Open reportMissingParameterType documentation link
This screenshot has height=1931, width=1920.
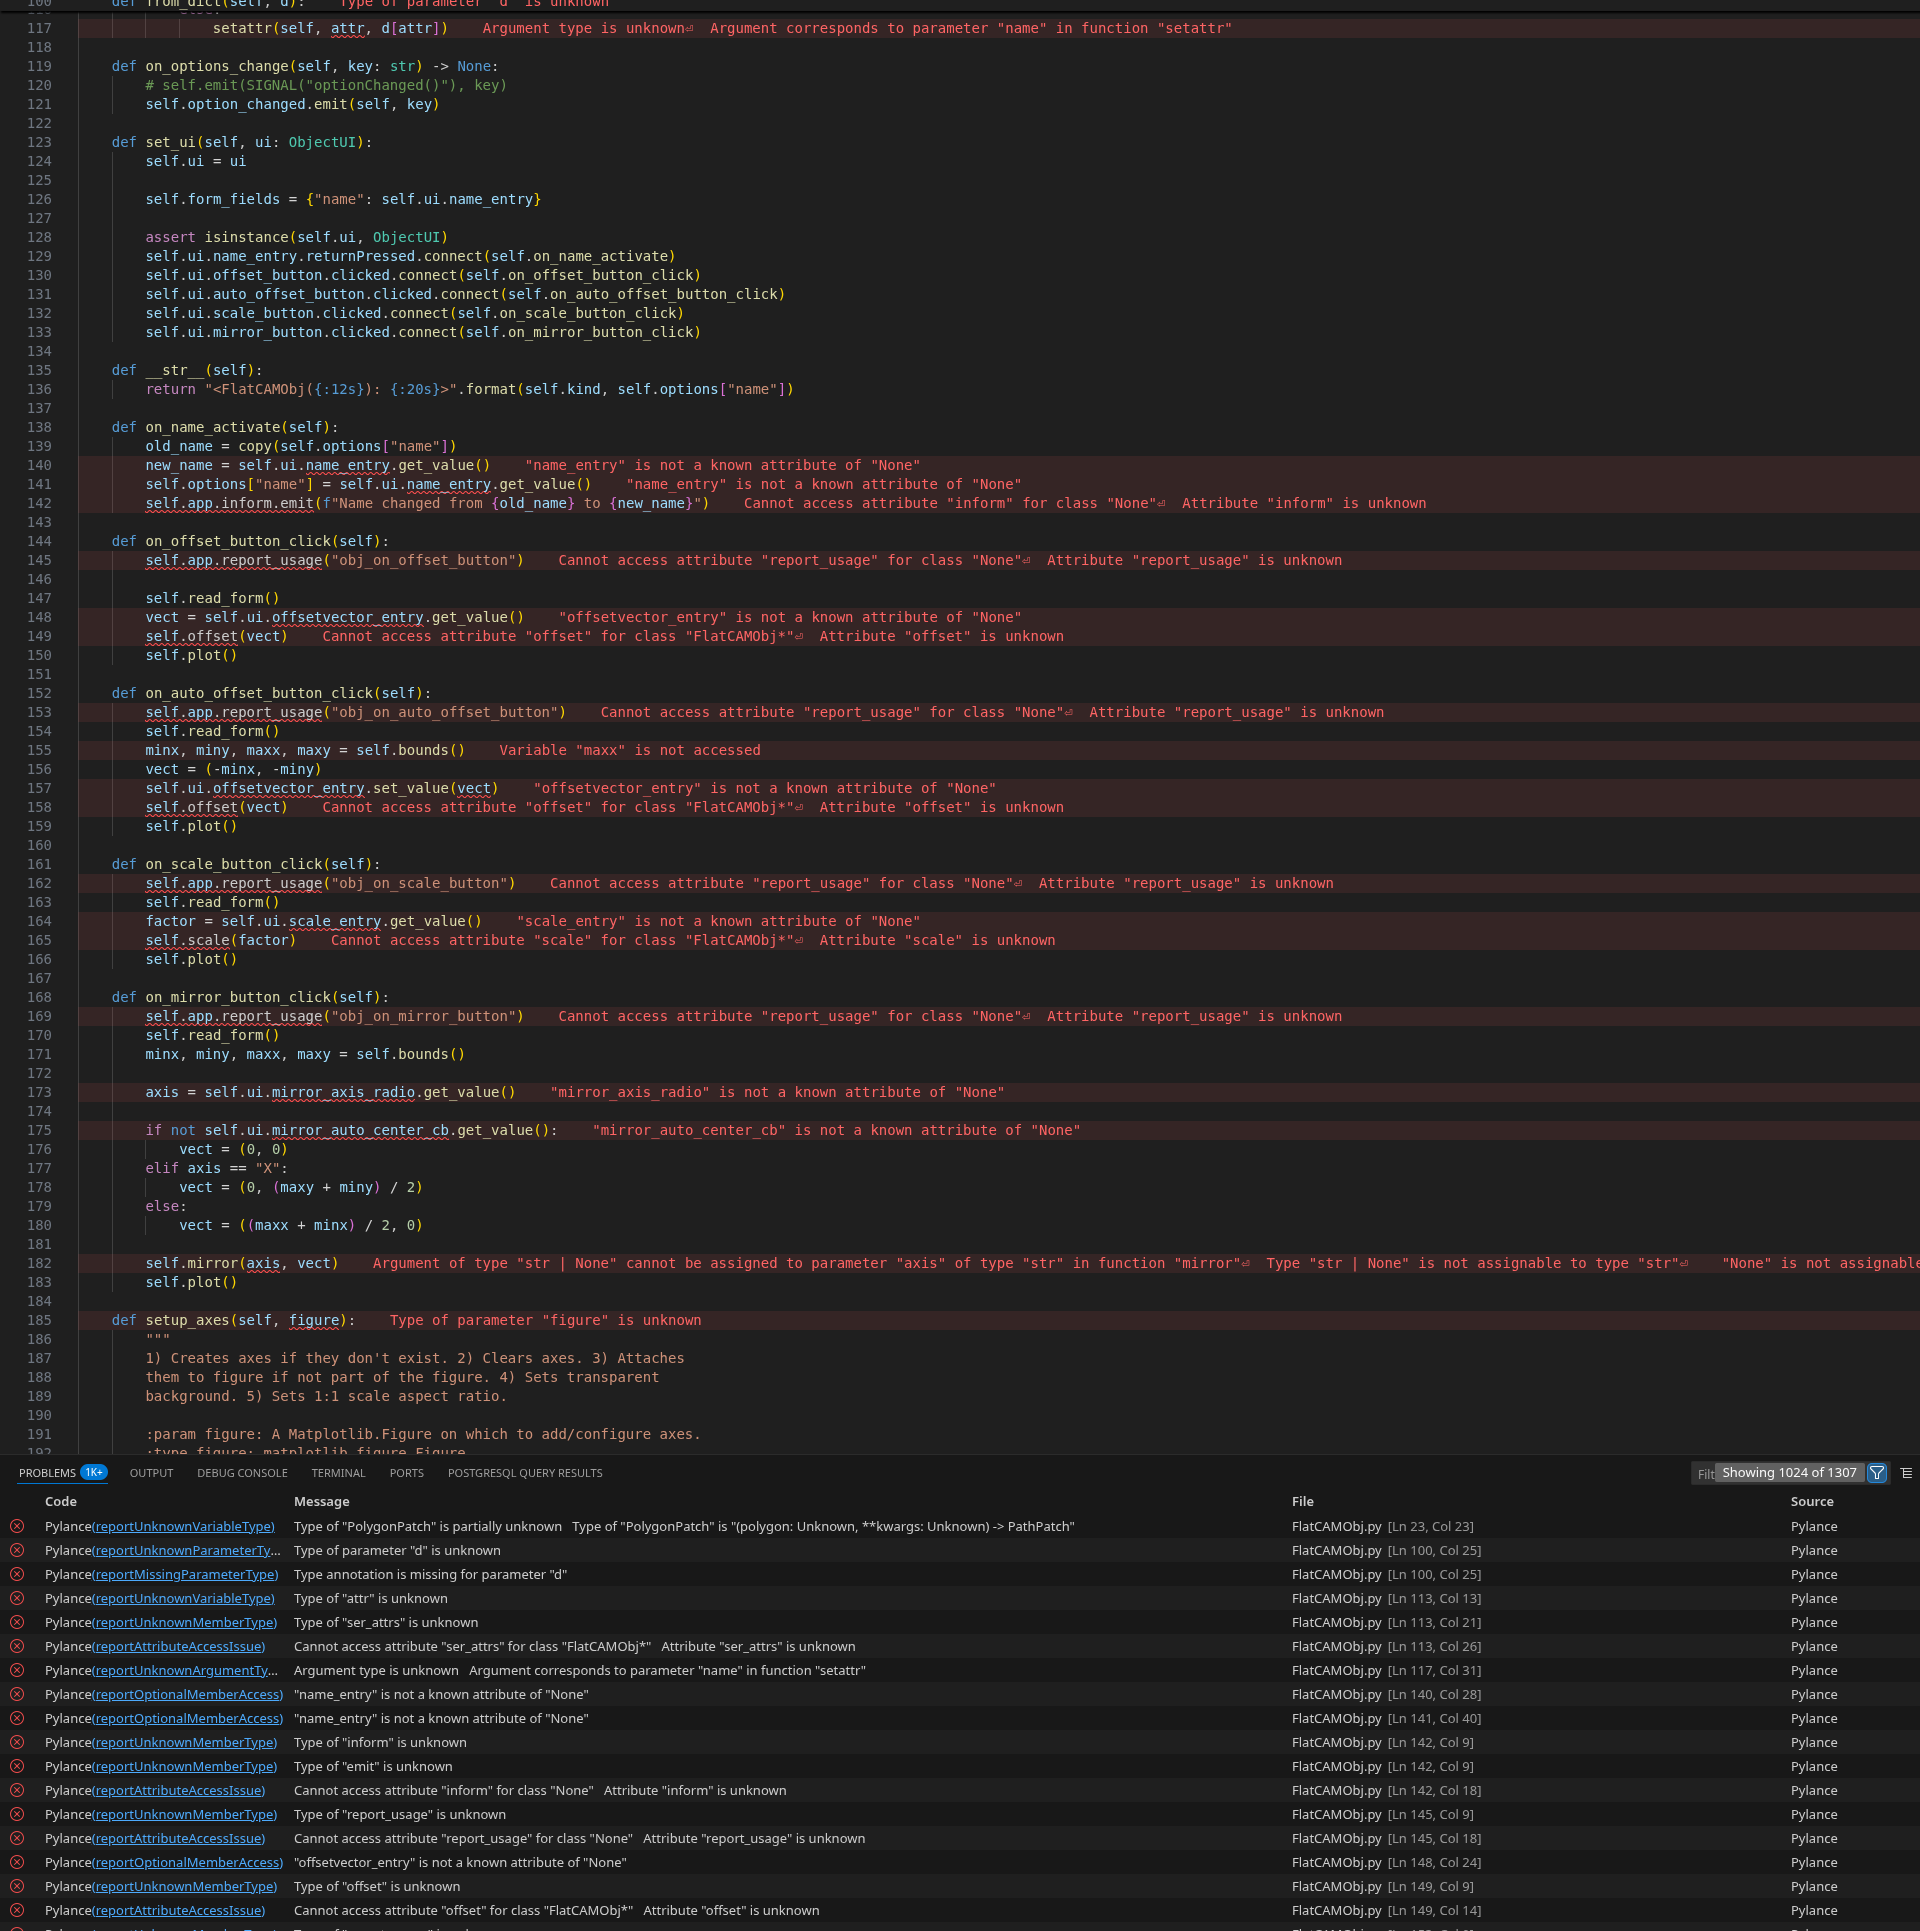coord(185,1575)
